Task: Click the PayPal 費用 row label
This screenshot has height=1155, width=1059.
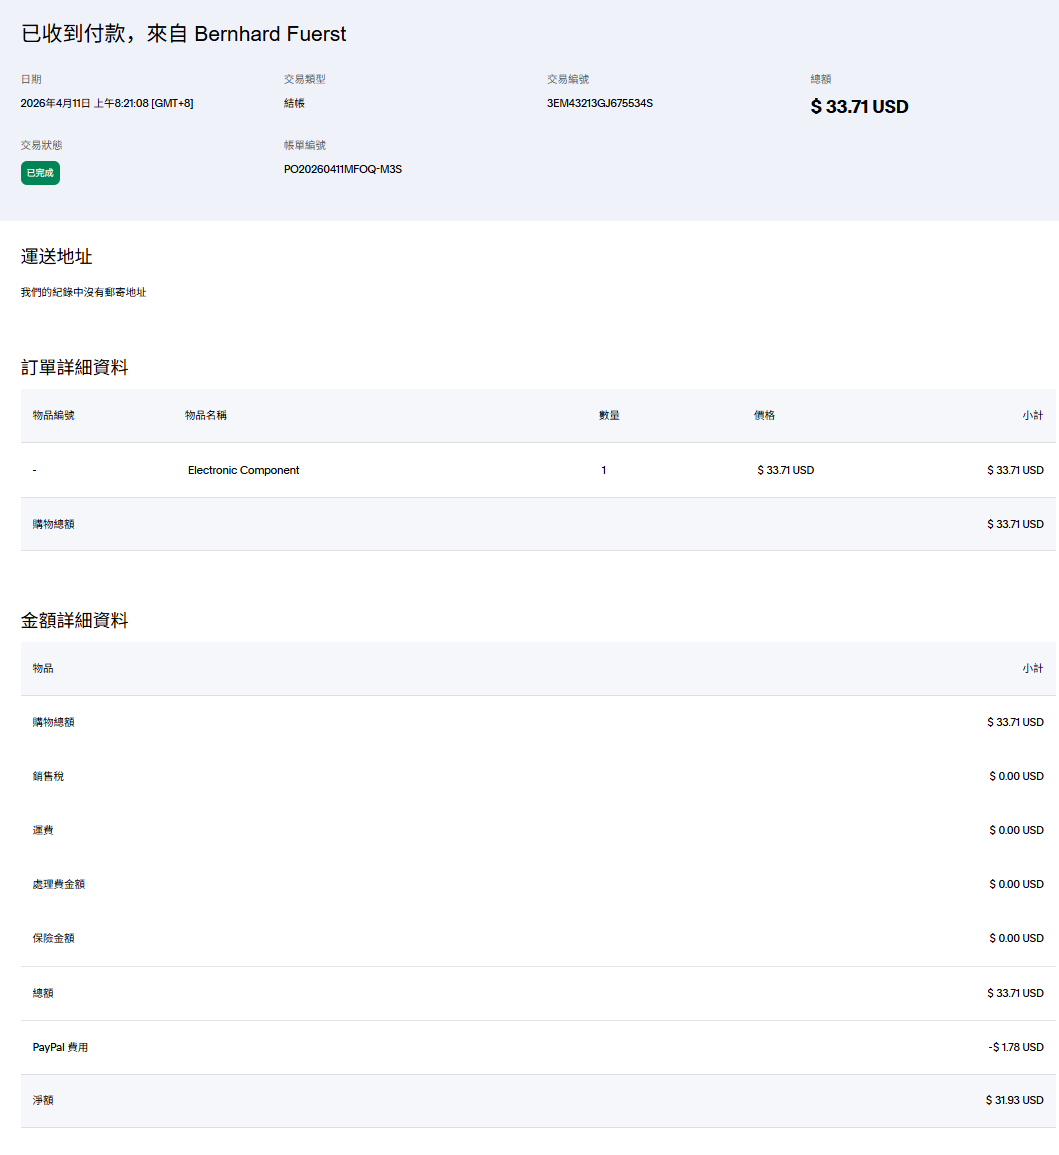Action: [60, 1047]
